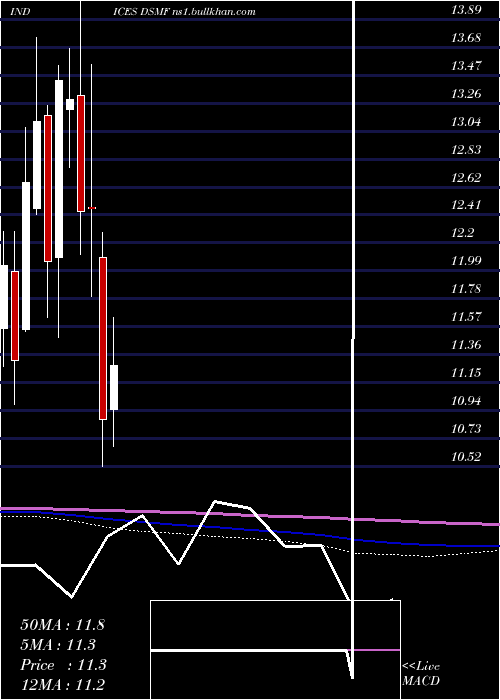Click the 13.68 price axis label
Screen dimensions: 500x700
point(466,38)
